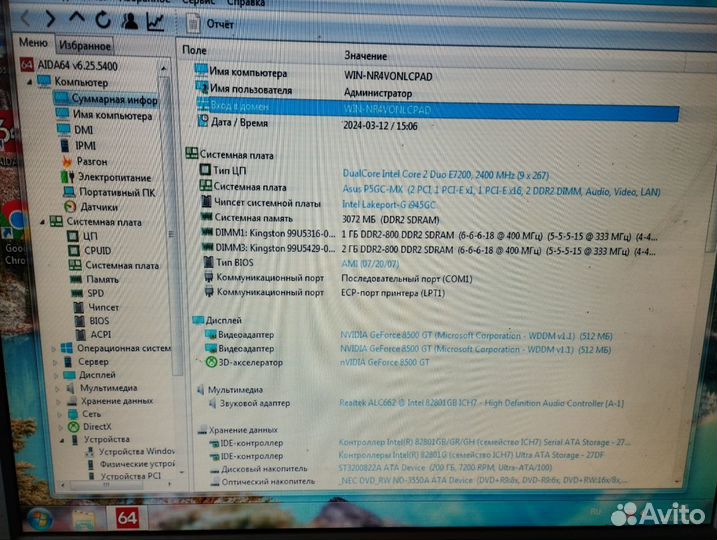The height and width of the screenshot is (540, 717).
Task: Click the Up level arrow icon
Action: pos(77,18)
